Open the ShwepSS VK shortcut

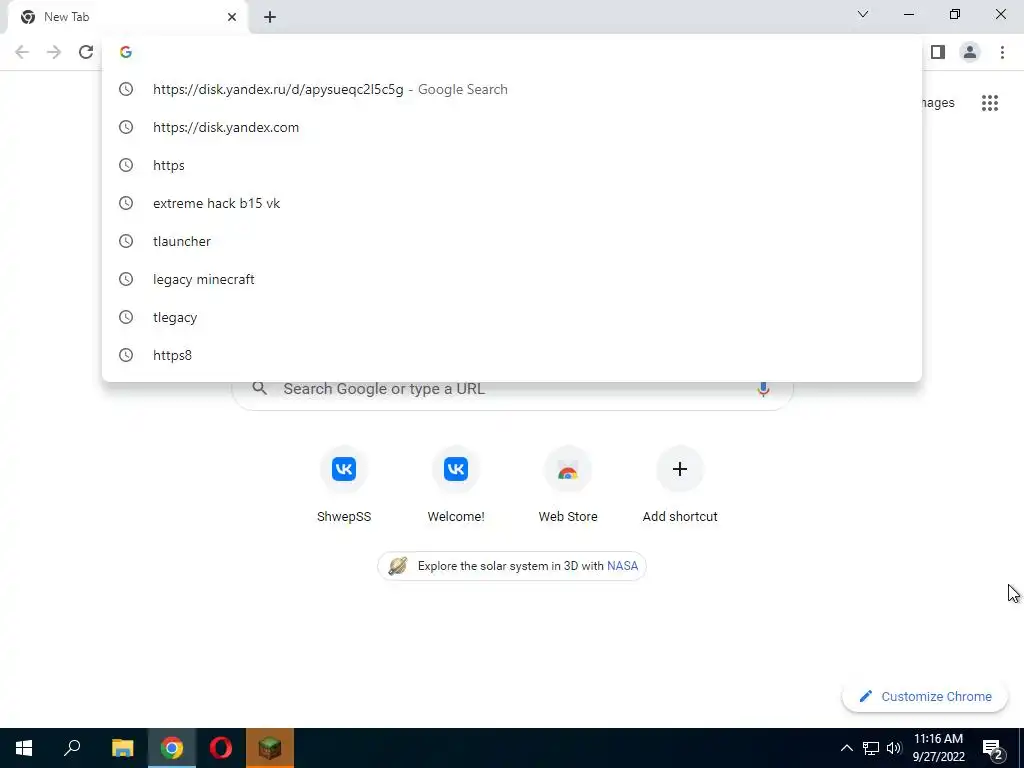pyautogui.click(x=344, y=485)
